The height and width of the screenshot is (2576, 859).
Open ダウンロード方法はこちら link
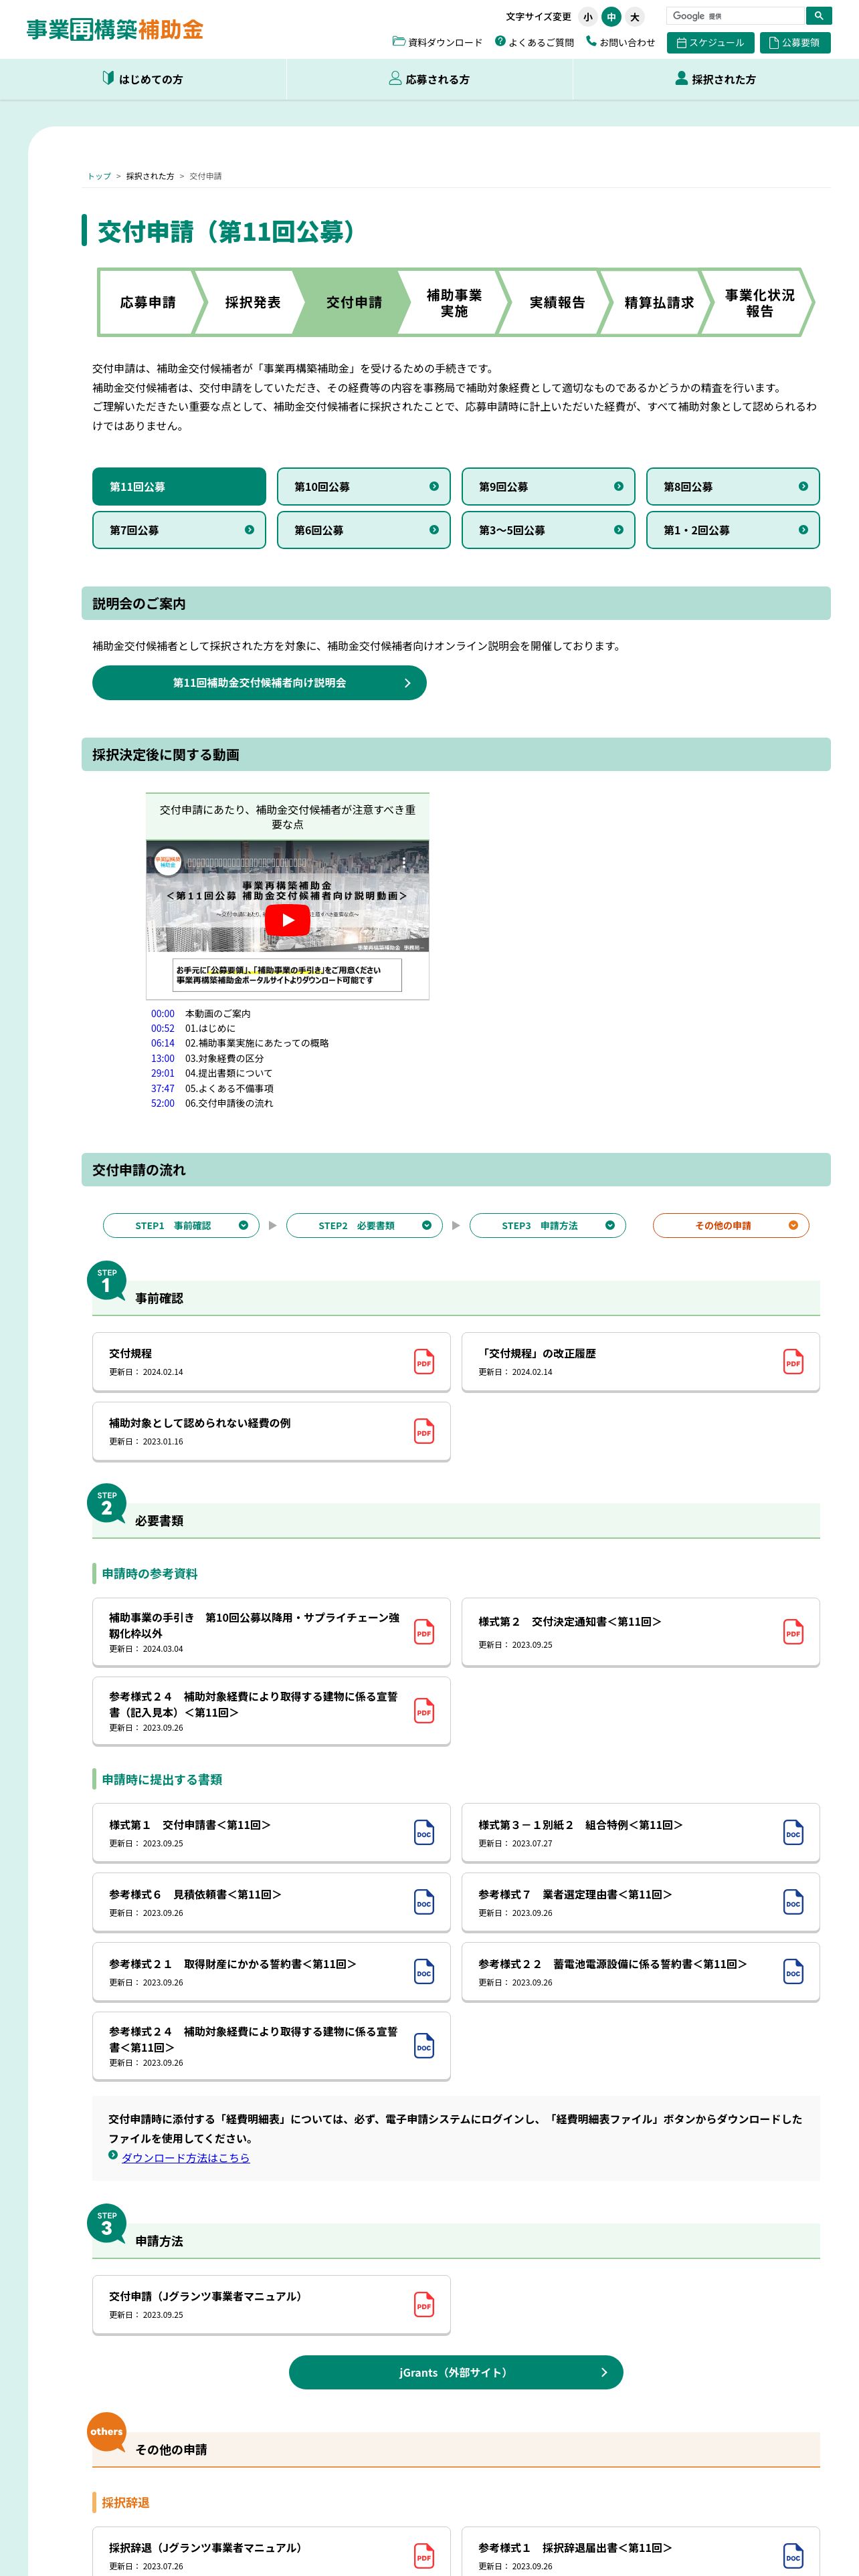(x=185, y=2157)
